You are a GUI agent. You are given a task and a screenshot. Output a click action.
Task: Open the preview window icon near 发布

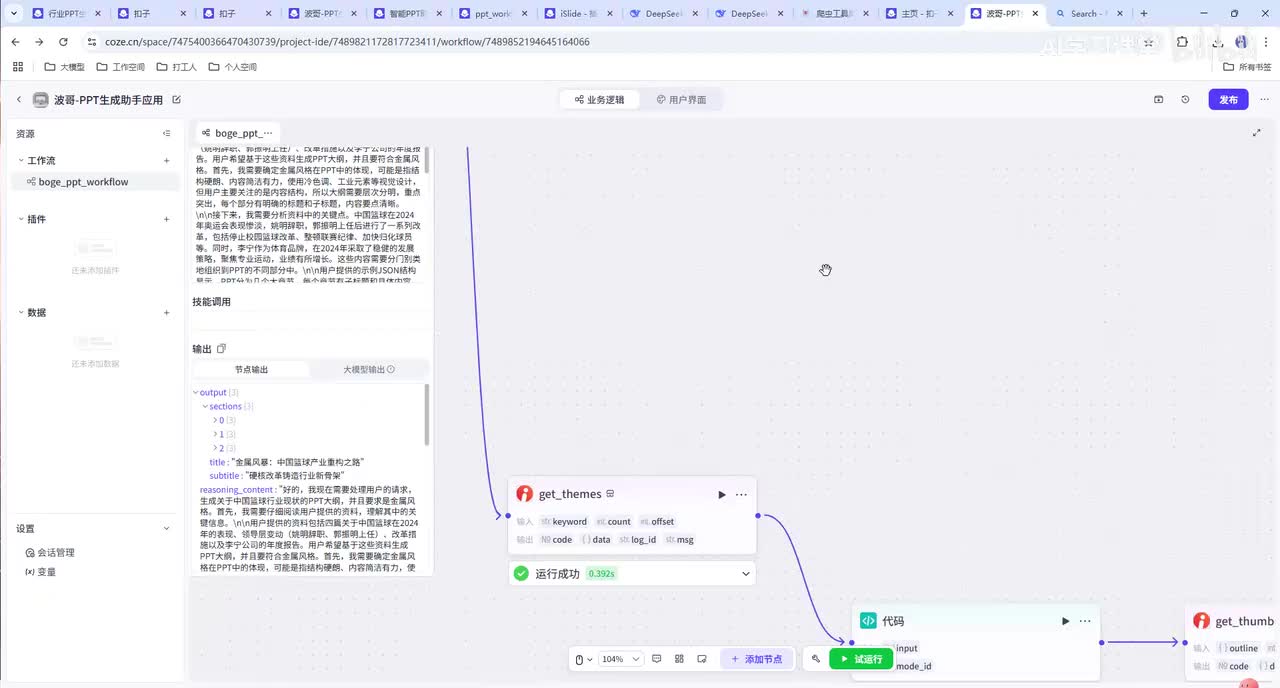[1159, 100]
